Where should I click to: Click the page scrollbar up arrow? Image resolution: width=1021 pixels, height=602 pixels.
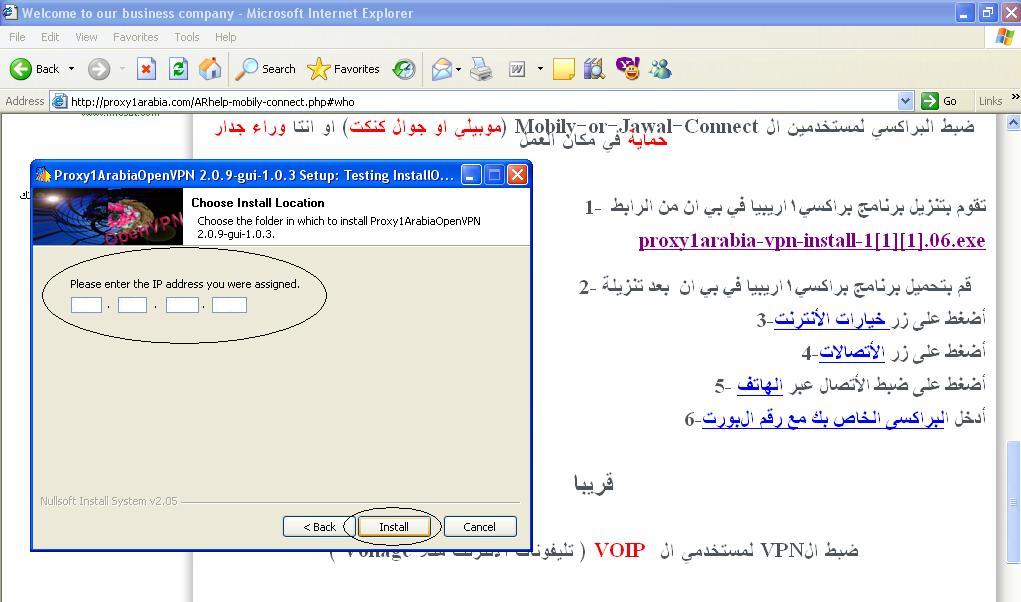click(1013, 122)
